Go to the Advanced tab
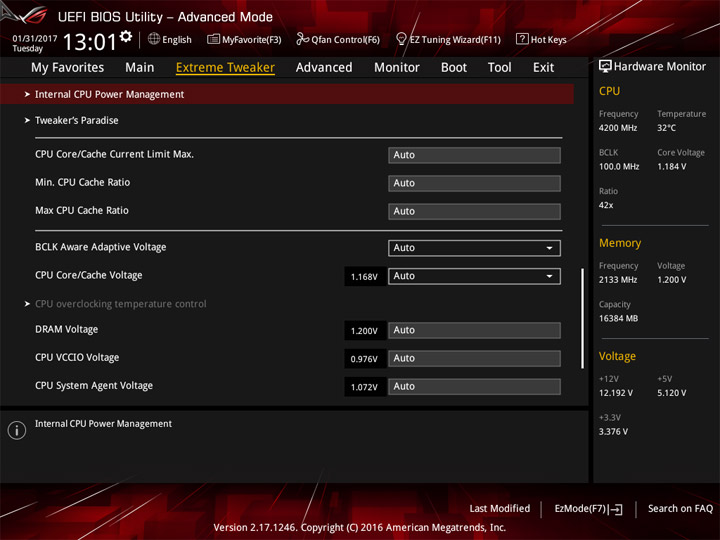 coord(324,68)
